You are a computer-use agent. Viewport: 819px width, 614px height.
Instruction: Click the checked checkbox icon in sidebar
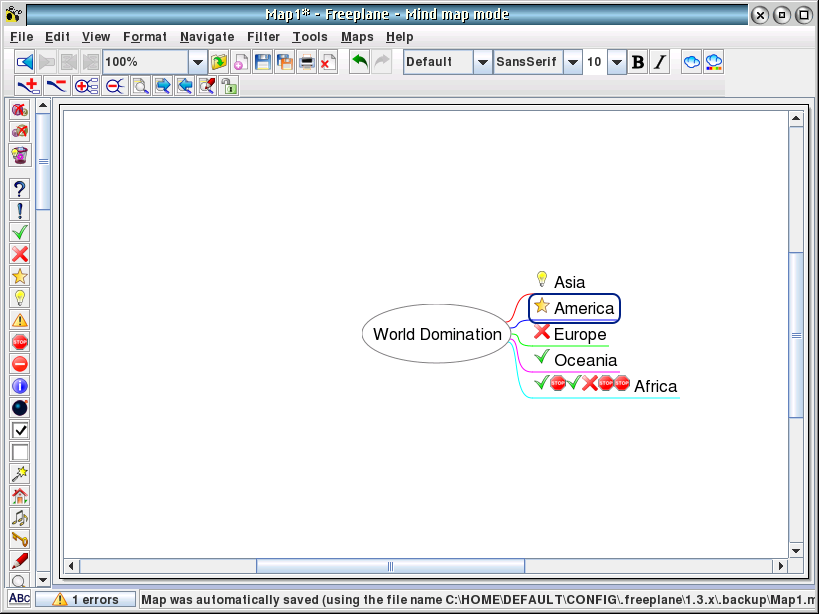(x=20, y=430)
